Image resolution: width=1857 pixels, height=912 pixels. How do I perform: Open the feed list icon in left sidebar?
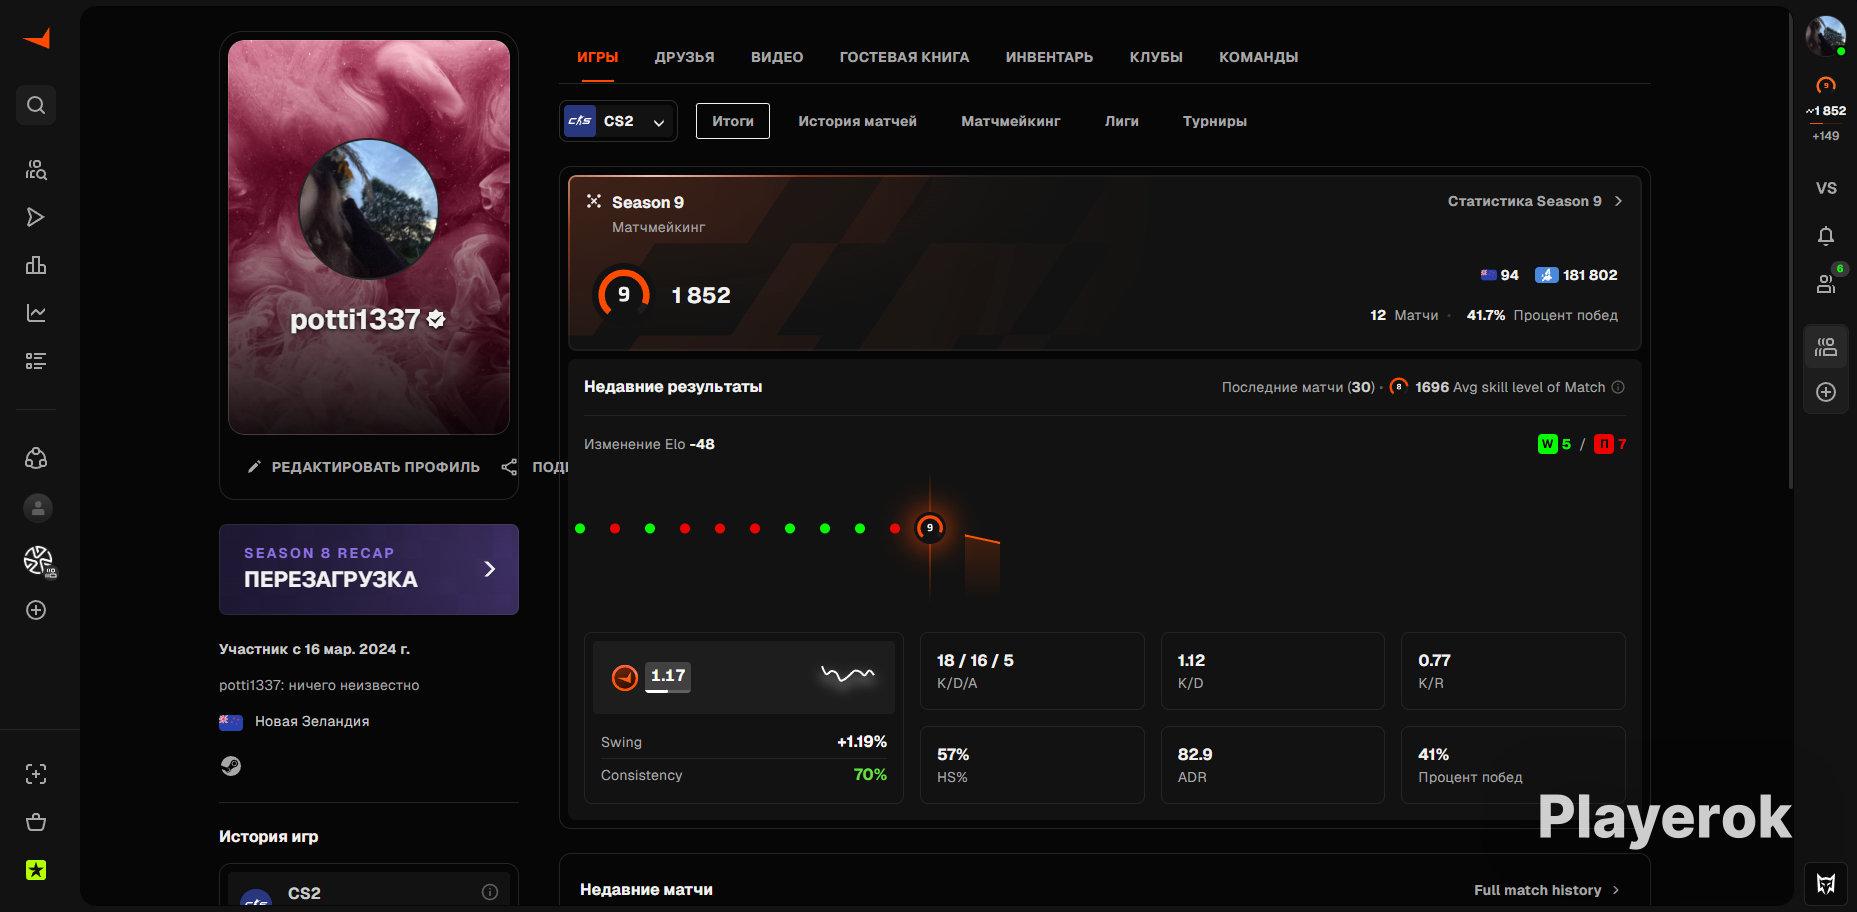pos(36,361)
